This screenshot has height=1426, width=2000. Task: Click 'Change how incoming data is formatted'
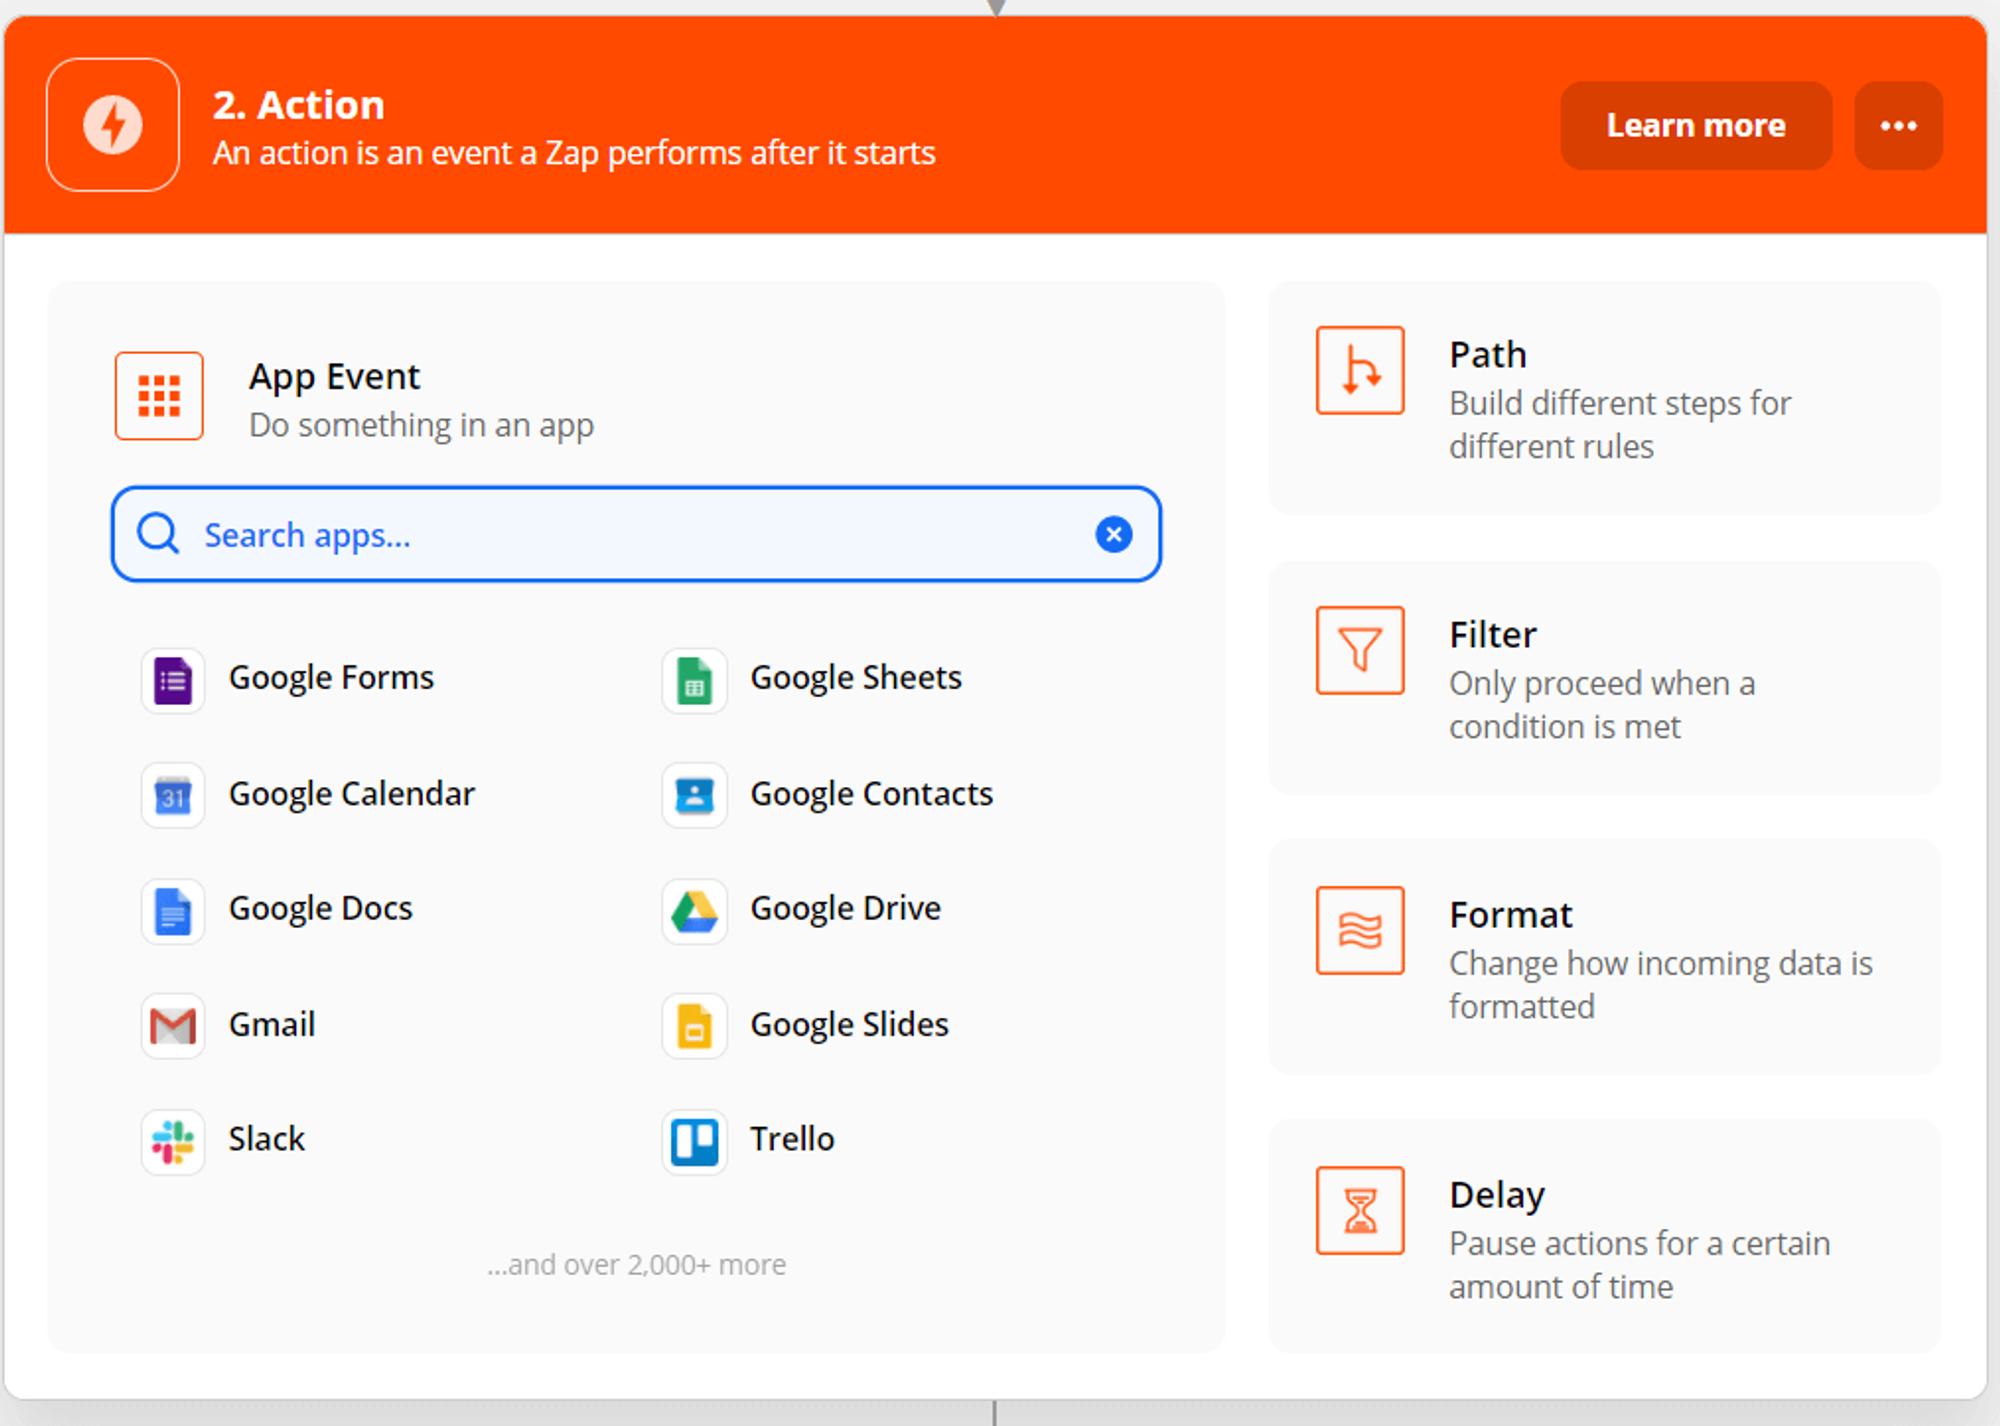point(1661,985)
